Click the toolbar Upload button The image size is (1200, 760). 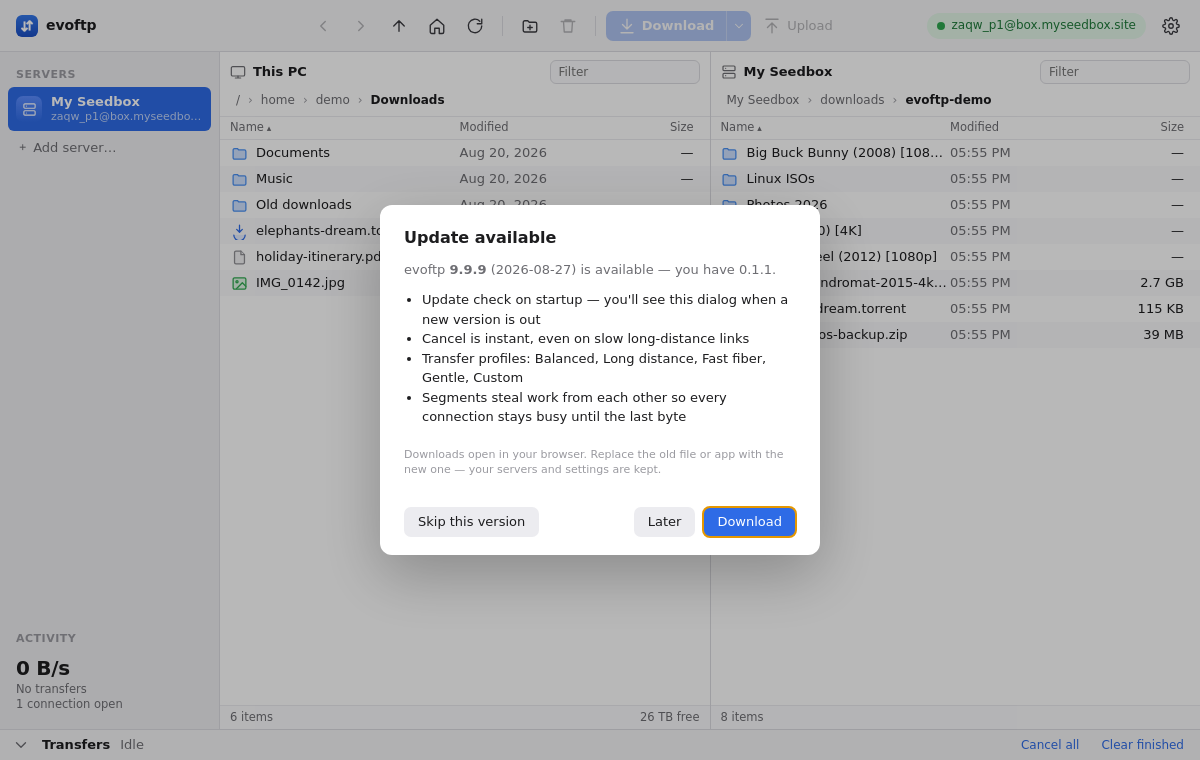798,26
